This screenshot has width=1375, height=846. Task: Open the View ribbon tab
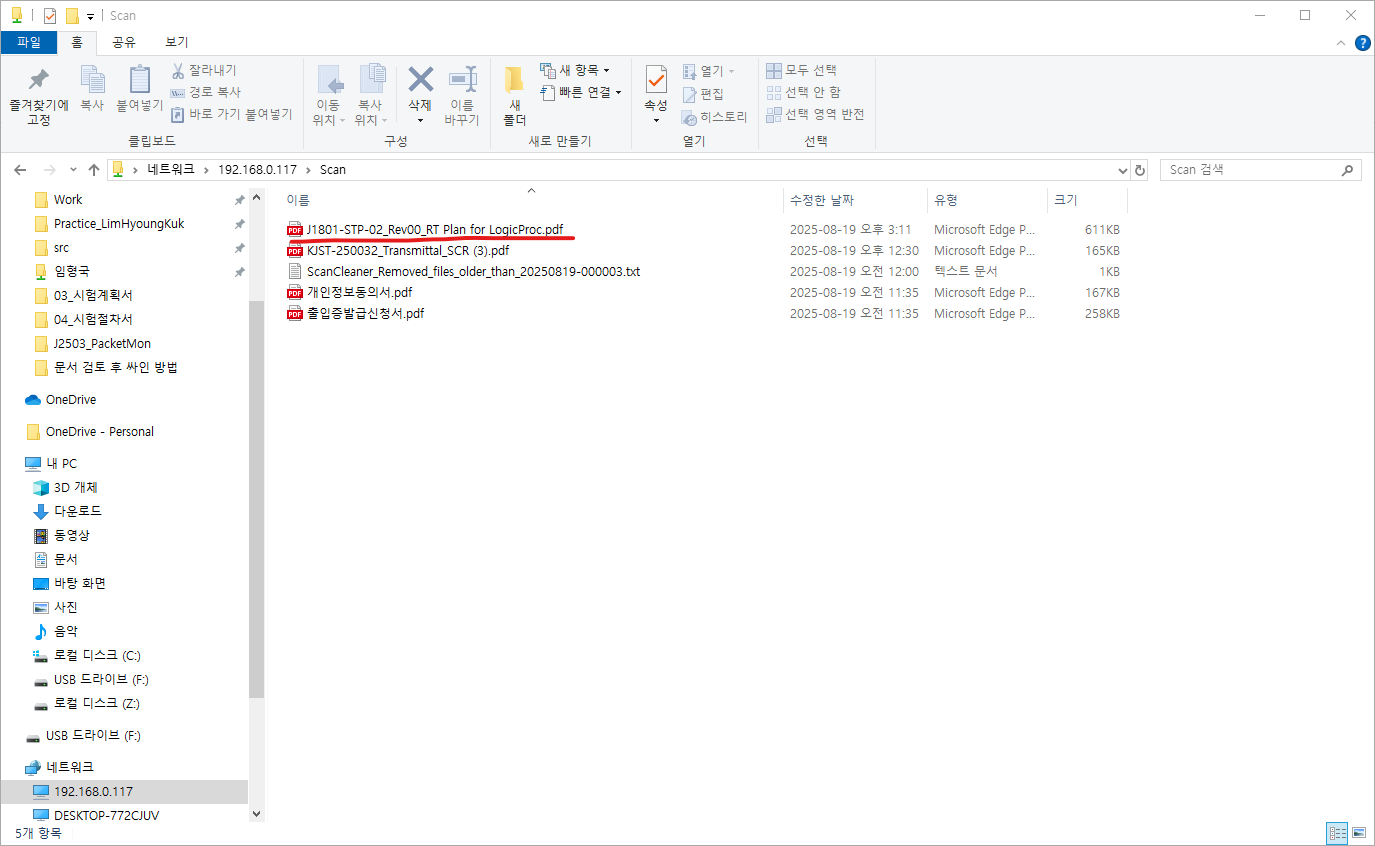click(x=177, y=42)
